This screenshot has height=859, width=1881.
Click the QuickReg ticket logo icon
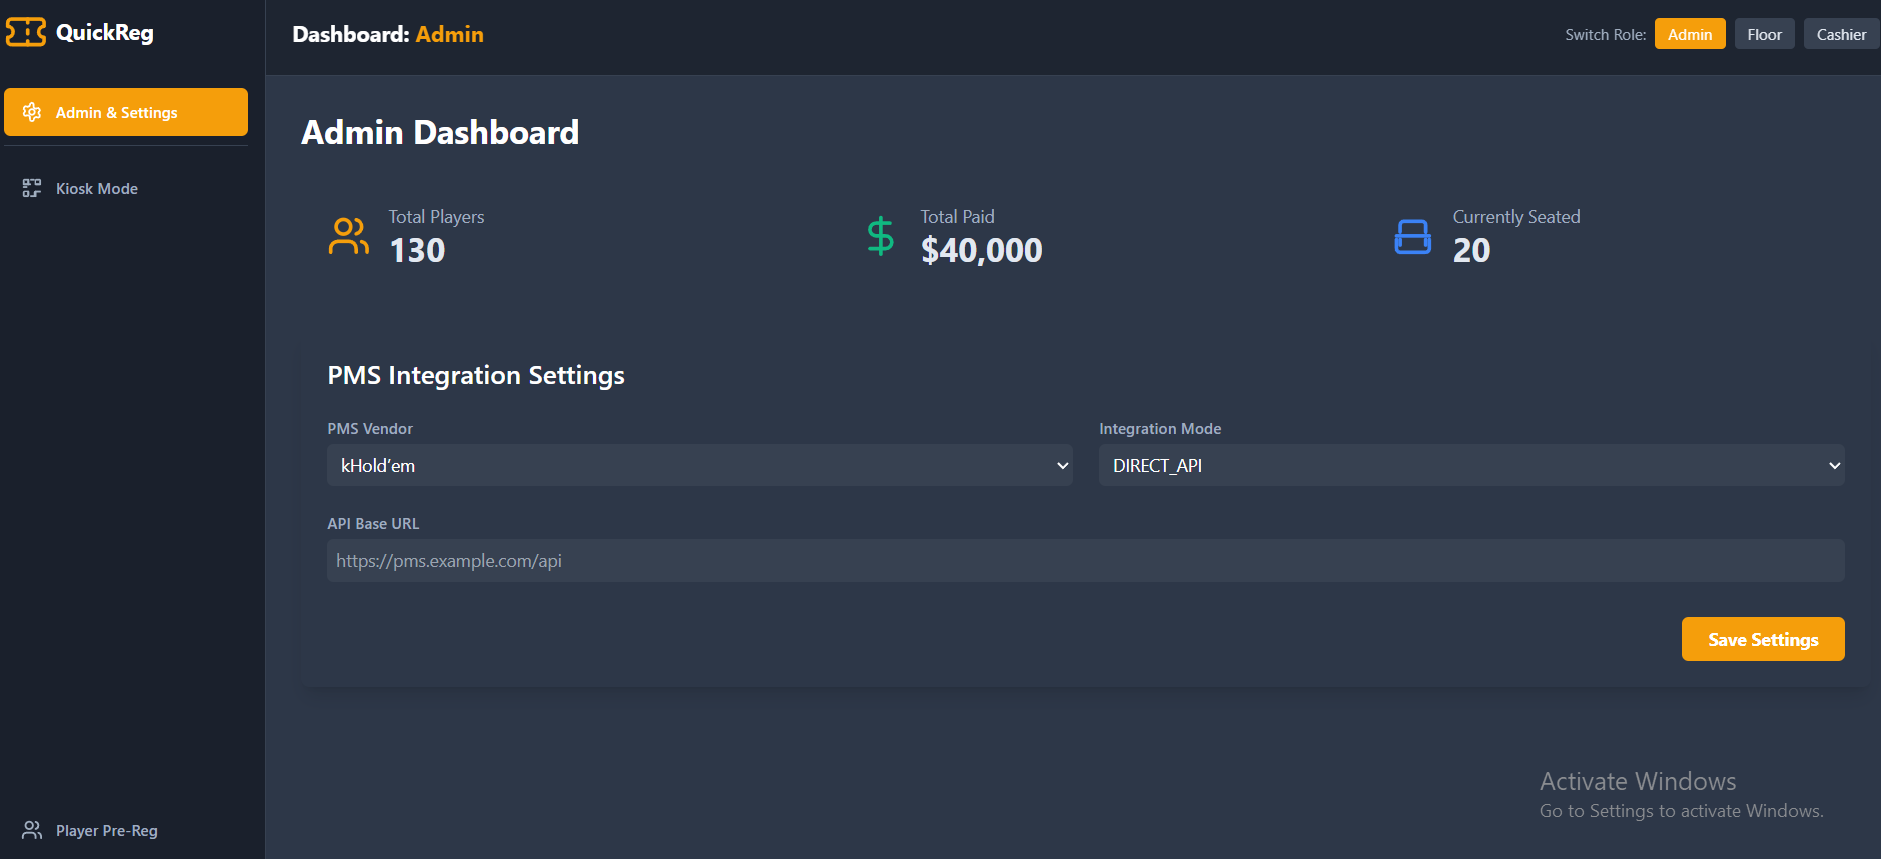[x=26, y=32]
